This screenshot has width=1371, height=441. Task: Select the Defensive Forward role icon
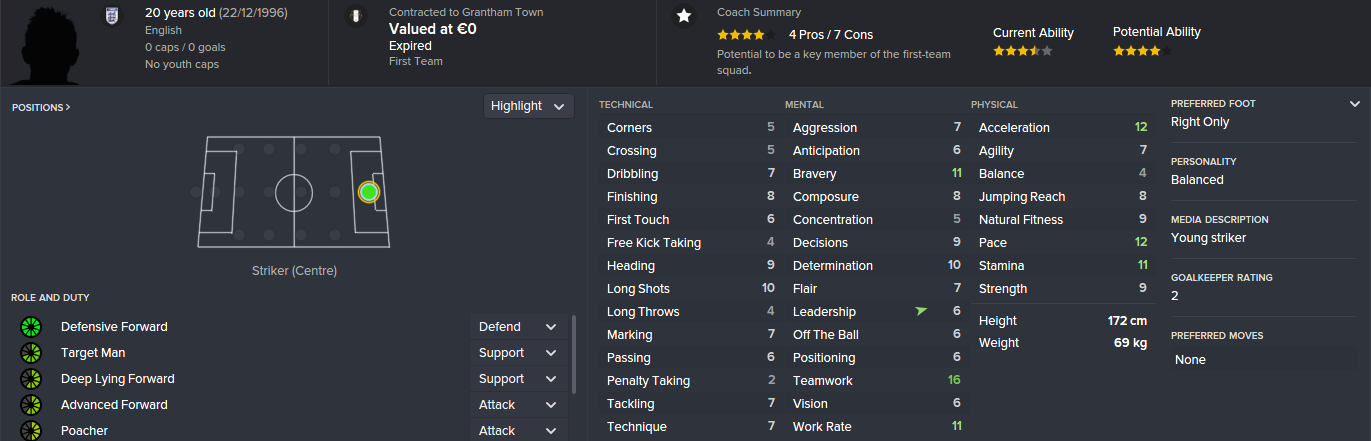click(31, 327)
